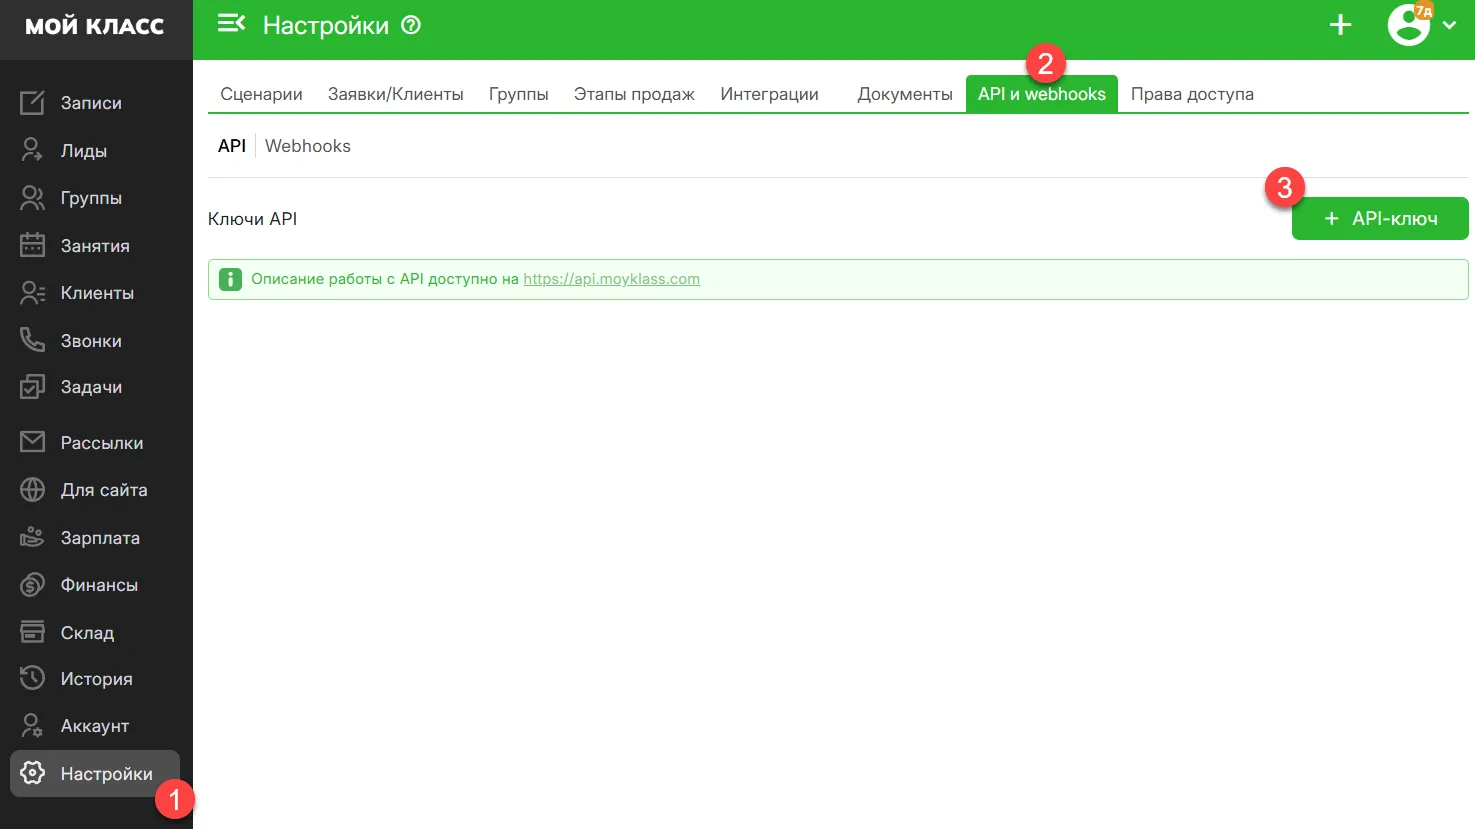Open the user avatar menu

tap(1408, 26)
